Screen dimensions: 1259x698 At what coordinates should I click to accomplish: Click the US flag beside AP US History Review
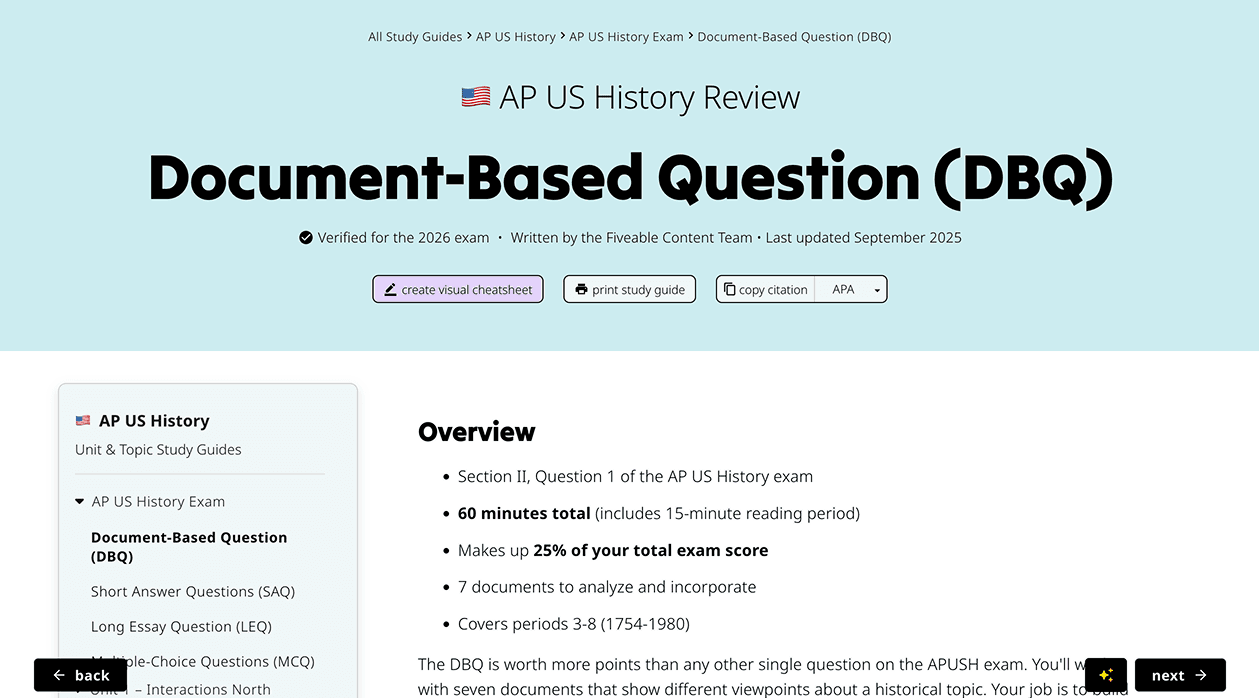click(x=476, y=97)
